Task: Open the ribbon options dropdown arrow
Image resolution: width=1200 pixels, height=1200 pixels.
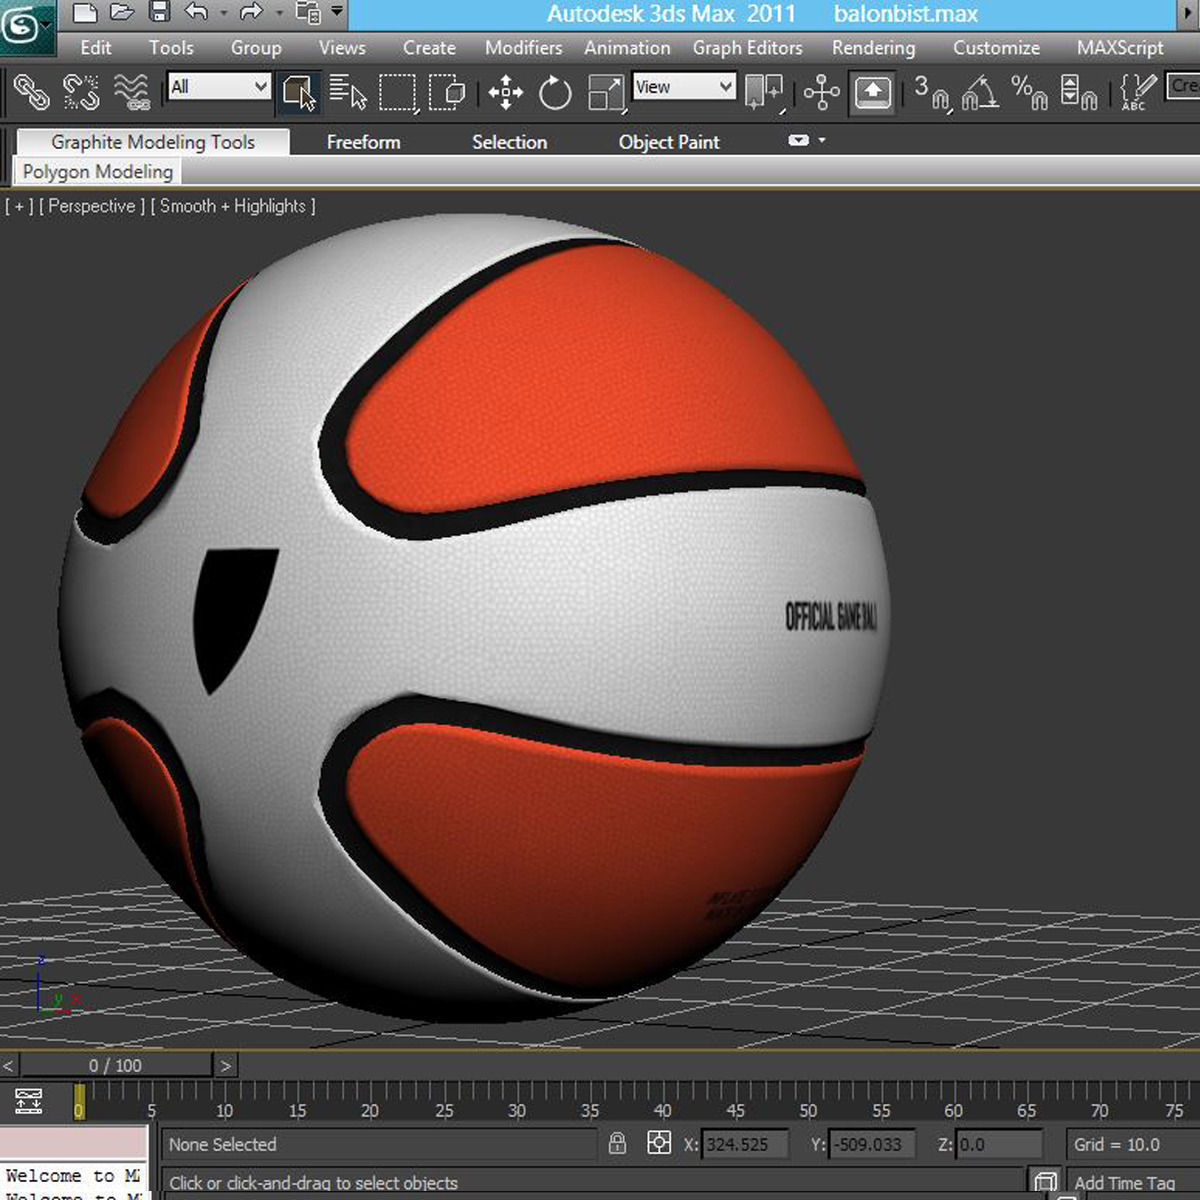Action: click(822, 140)
